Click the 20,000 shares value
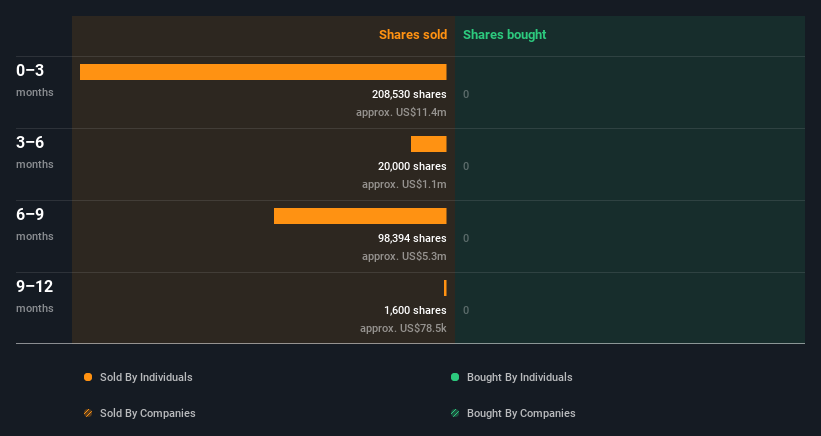Viewport: 821px width, 436px height. [x=412, y=166]
